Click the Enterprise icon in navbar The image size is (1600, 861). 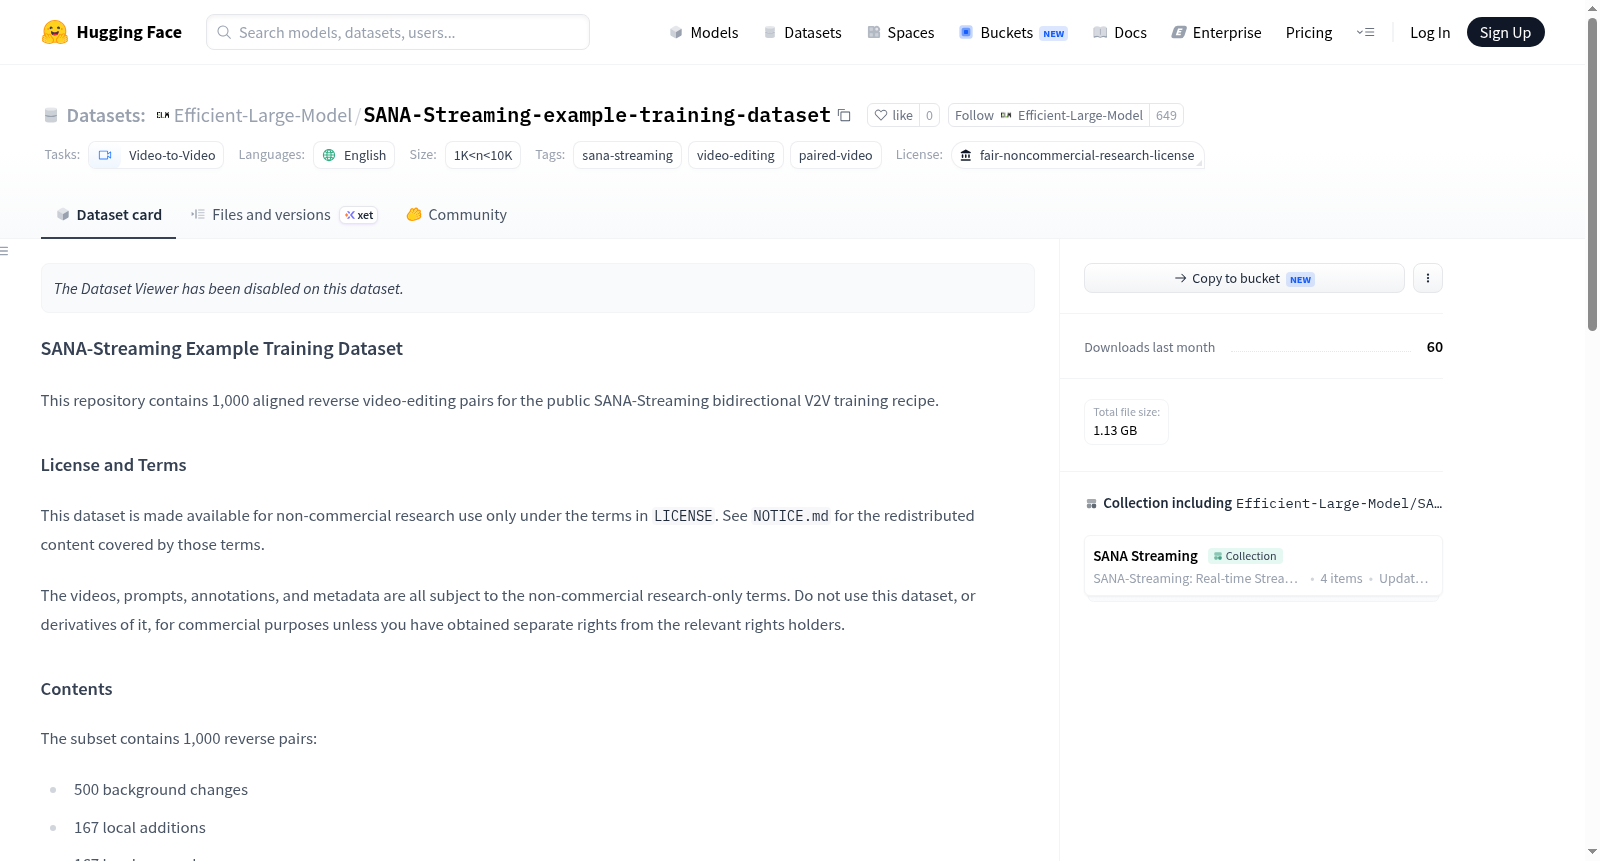(x=1179, y=32)
